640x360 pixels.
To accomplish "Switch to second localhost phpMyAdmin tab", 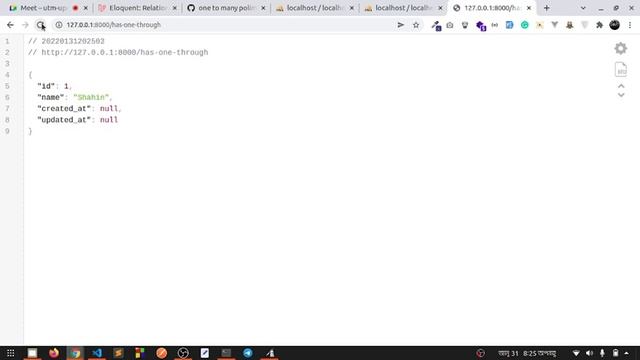I will [403, 8].
